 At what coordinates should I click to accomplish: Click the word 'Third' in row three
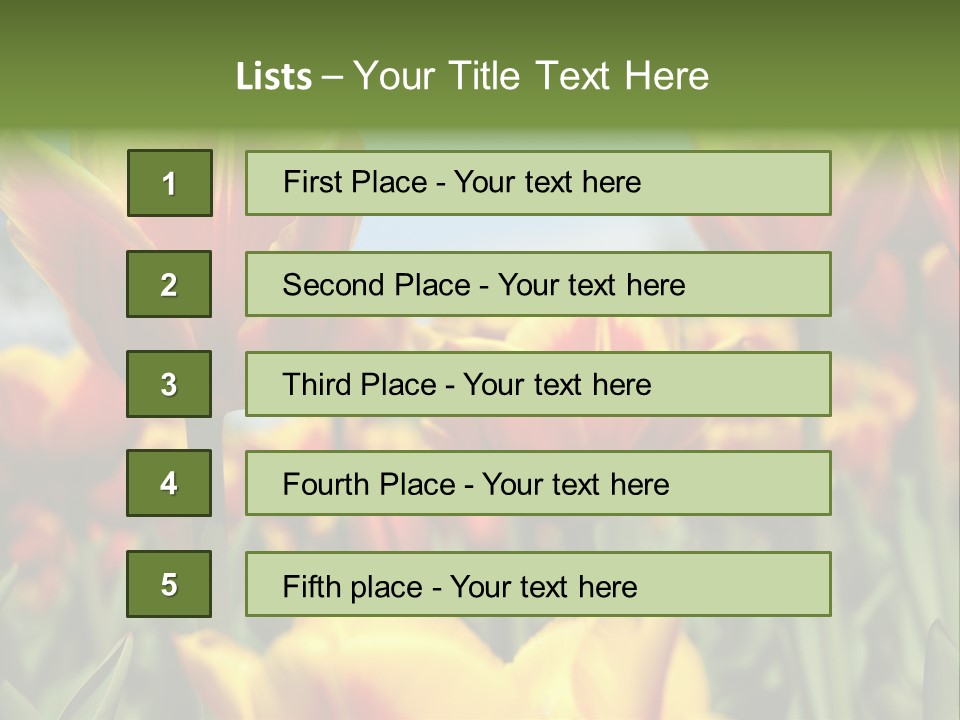318,385
